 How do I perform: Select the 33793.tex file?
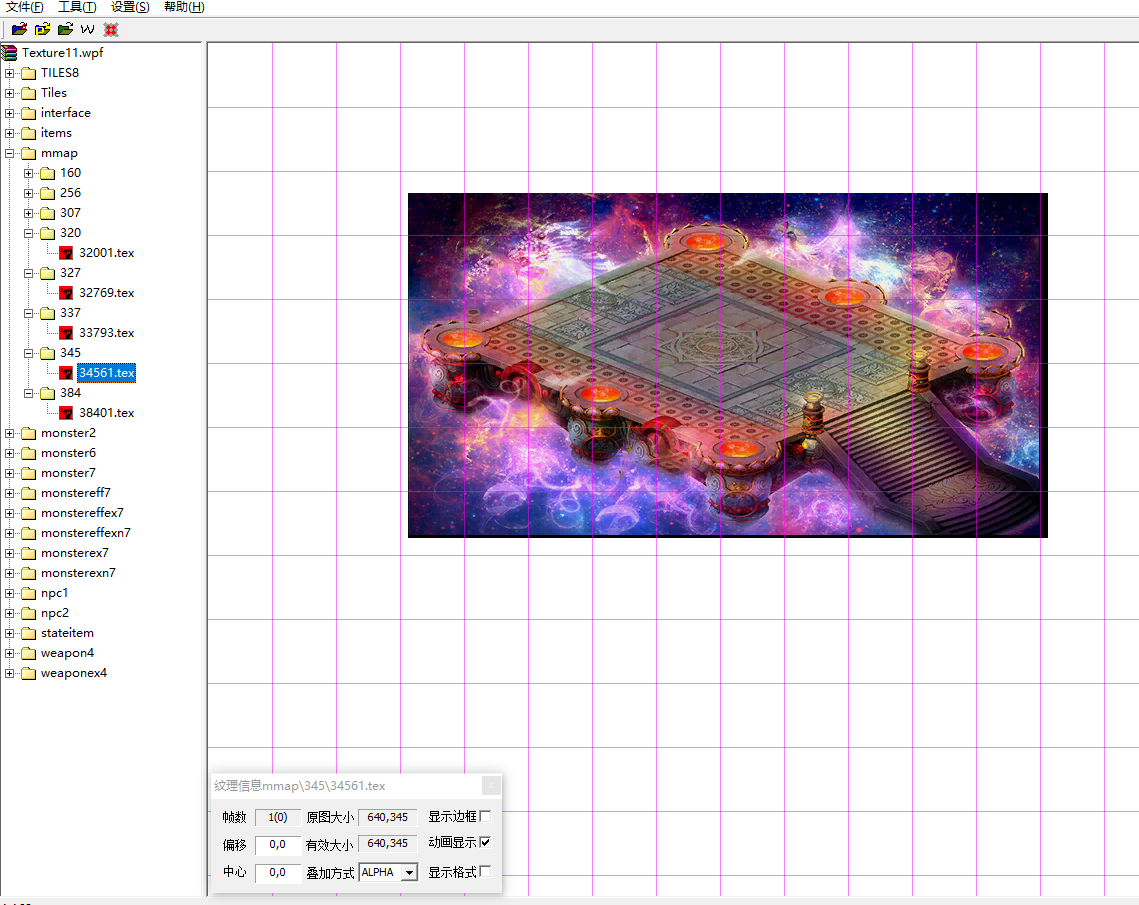coord(106,333)
